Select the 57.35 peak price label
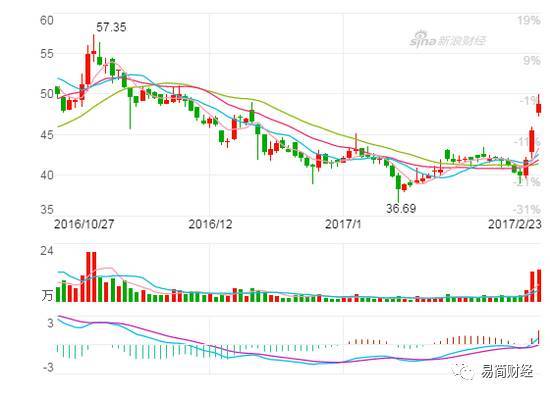 tap(111, 27)
